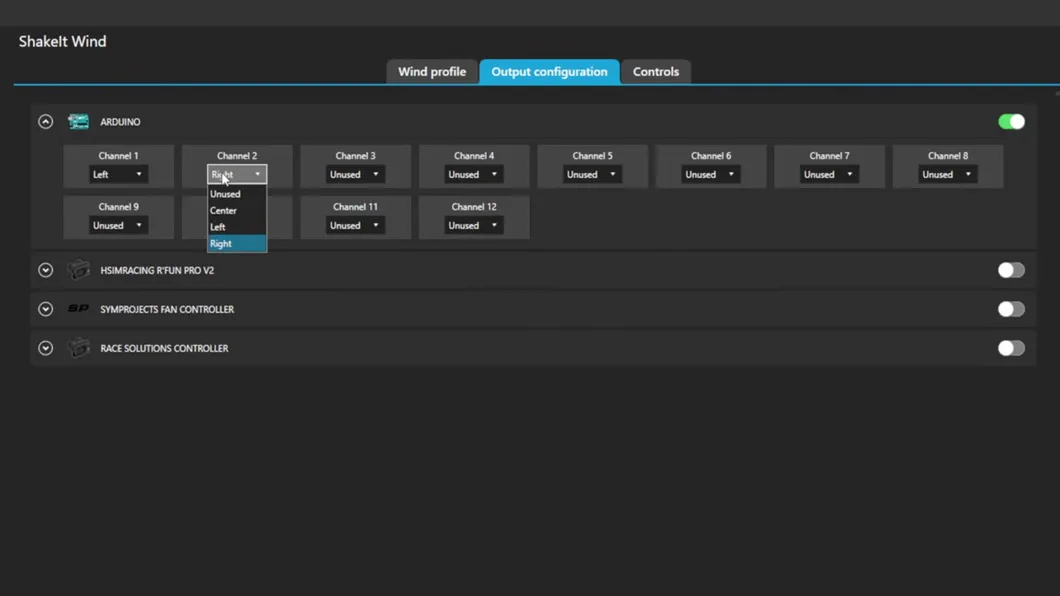Enable the Race Solutions Controller toggle

1011,348
